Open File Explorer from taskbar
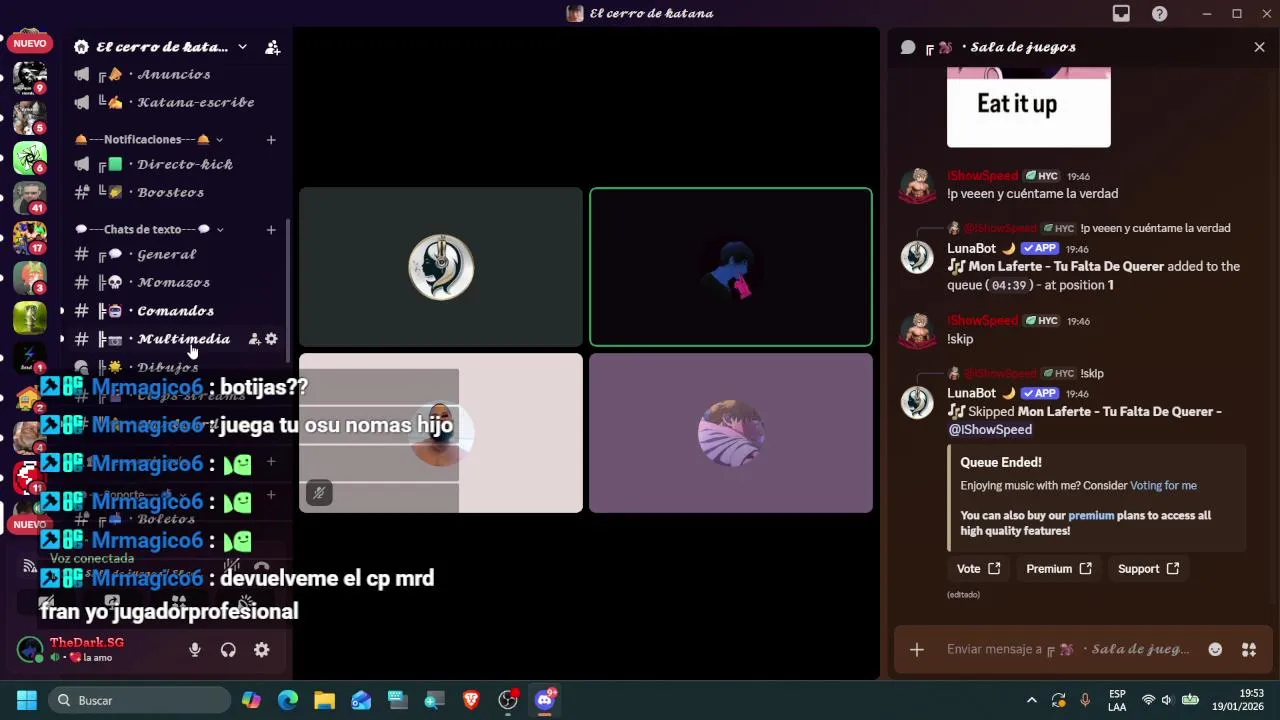Screen dimensions: 1280x720 324,700
